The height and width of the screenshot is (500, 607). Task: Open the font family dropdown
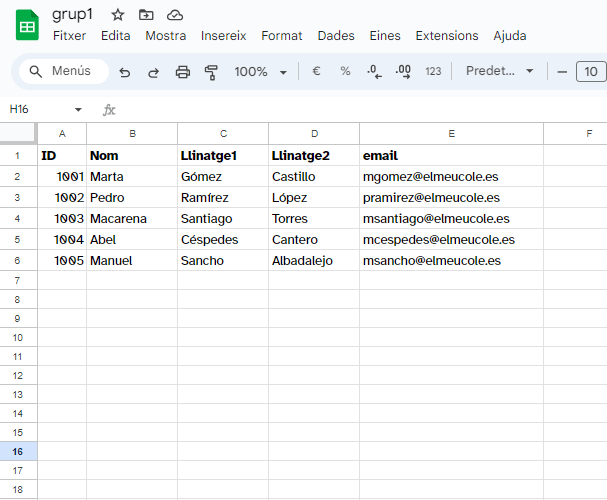click(500, 72)
